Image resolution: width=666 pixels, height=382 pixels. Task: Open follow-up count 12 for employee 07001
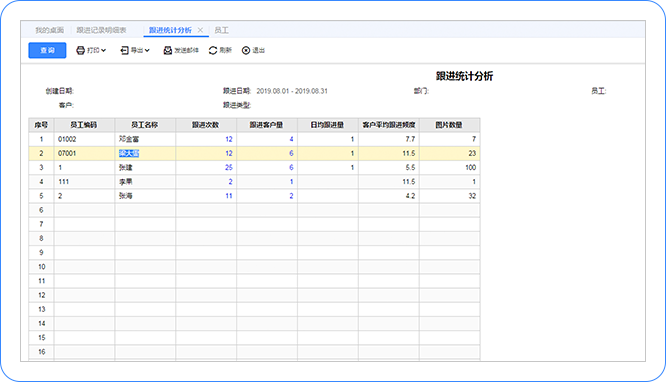[229, 153]
